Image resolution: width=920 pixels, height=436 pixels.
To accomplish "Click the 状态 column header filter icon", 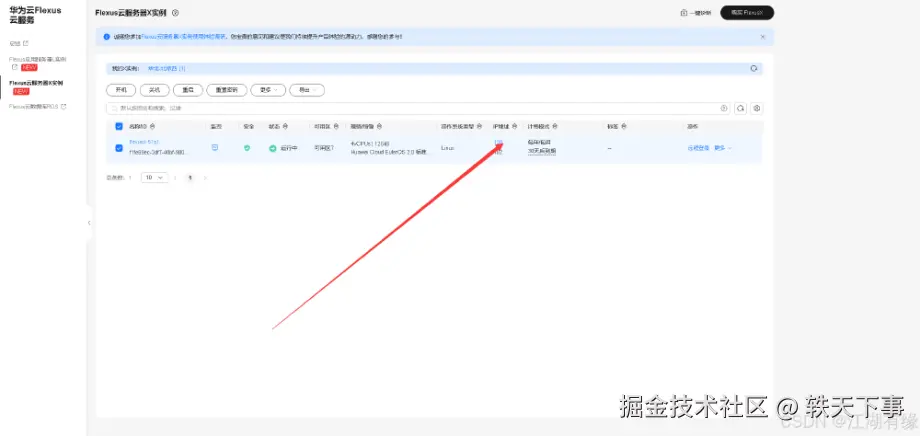I will pyautogui.click(x=286, y=126).
